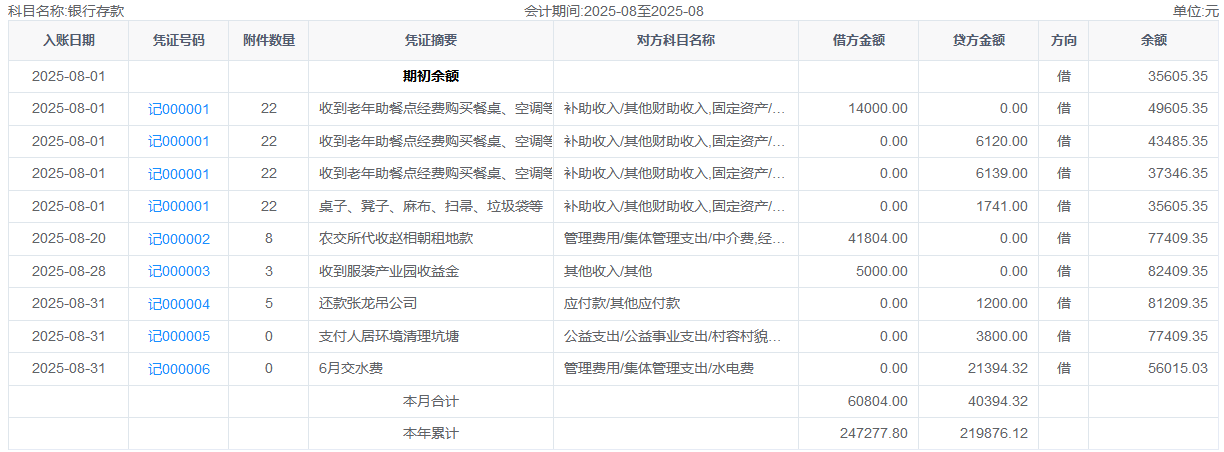1224x452 pixels.
Task: Click the 凭证号码 column header
Action: point(179,41)
